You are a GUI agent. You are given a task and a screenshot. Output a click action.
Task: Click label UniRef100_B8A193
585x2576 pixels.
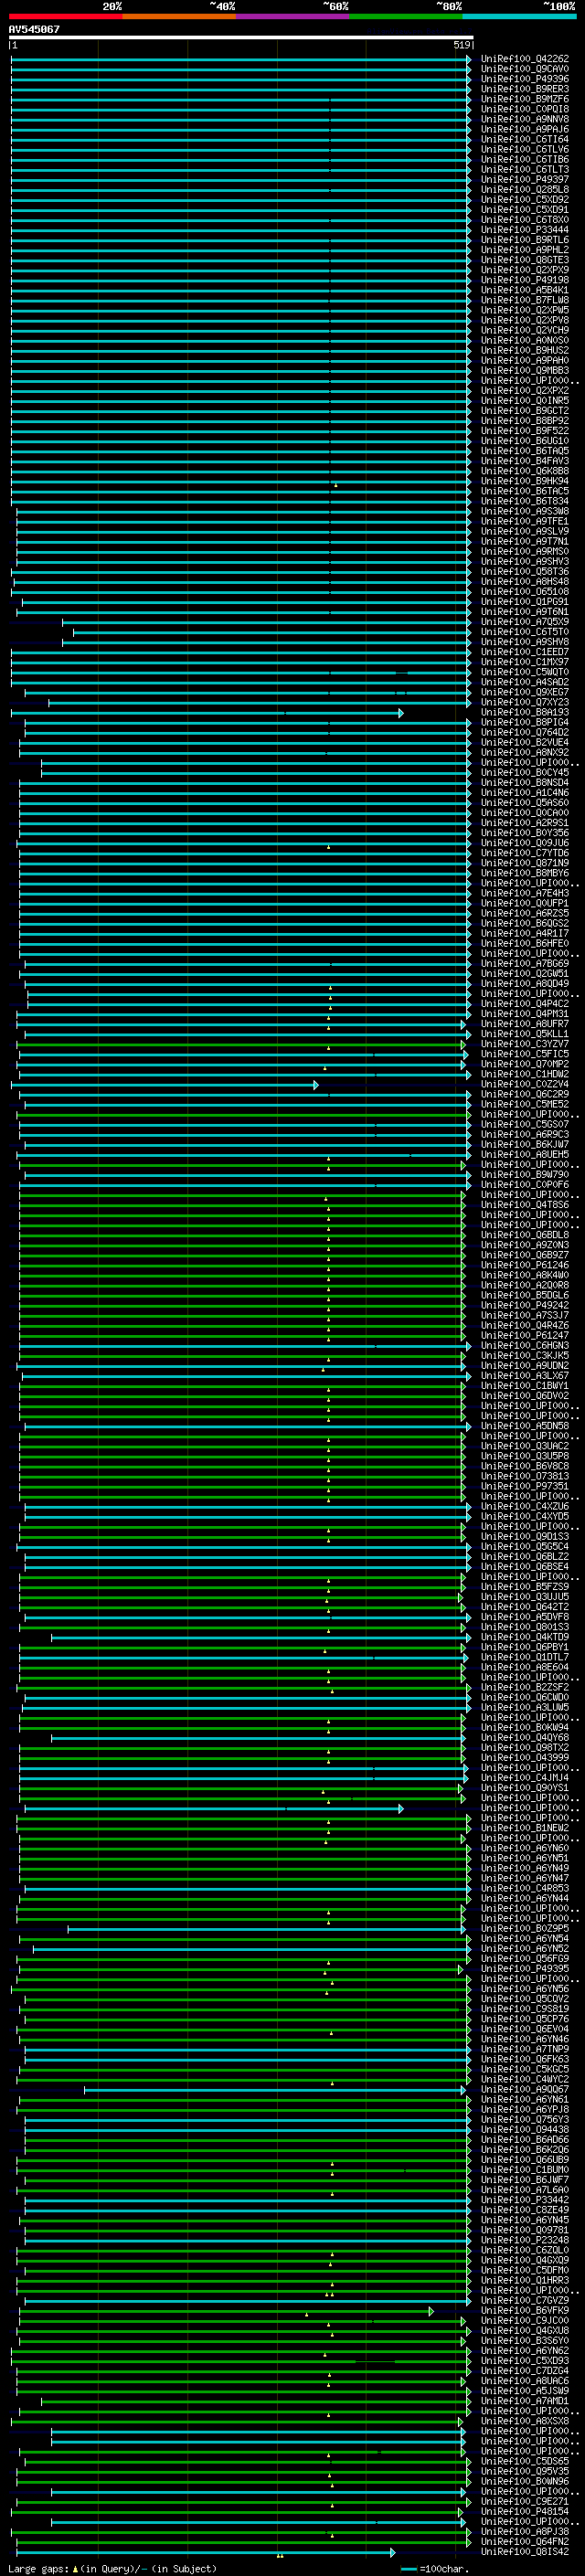(525, 713)
